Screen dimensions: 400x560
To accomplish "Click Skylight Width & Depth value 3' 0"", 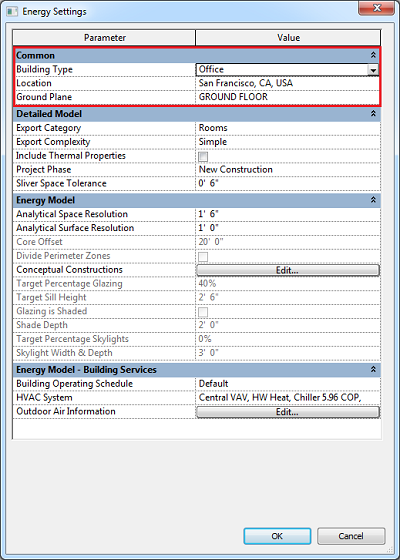I will point(288,353).
